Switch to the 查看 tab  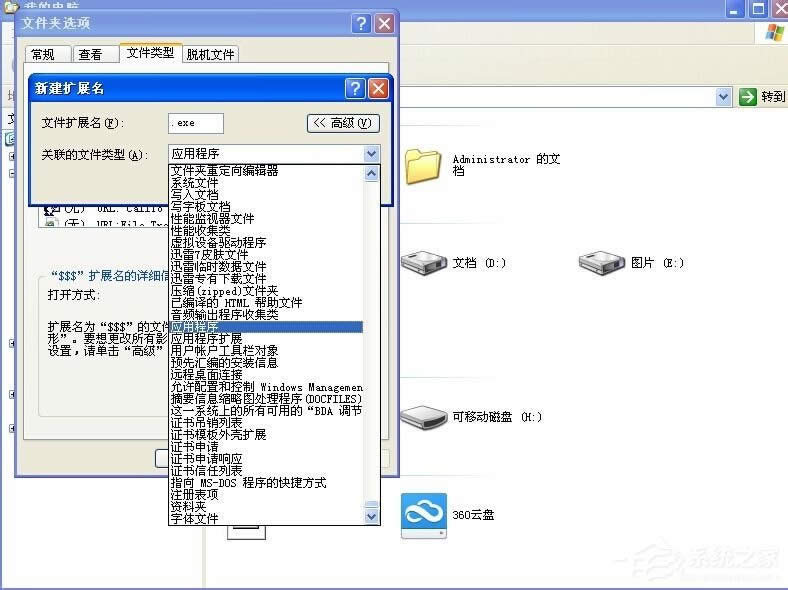tap(90, 54)
